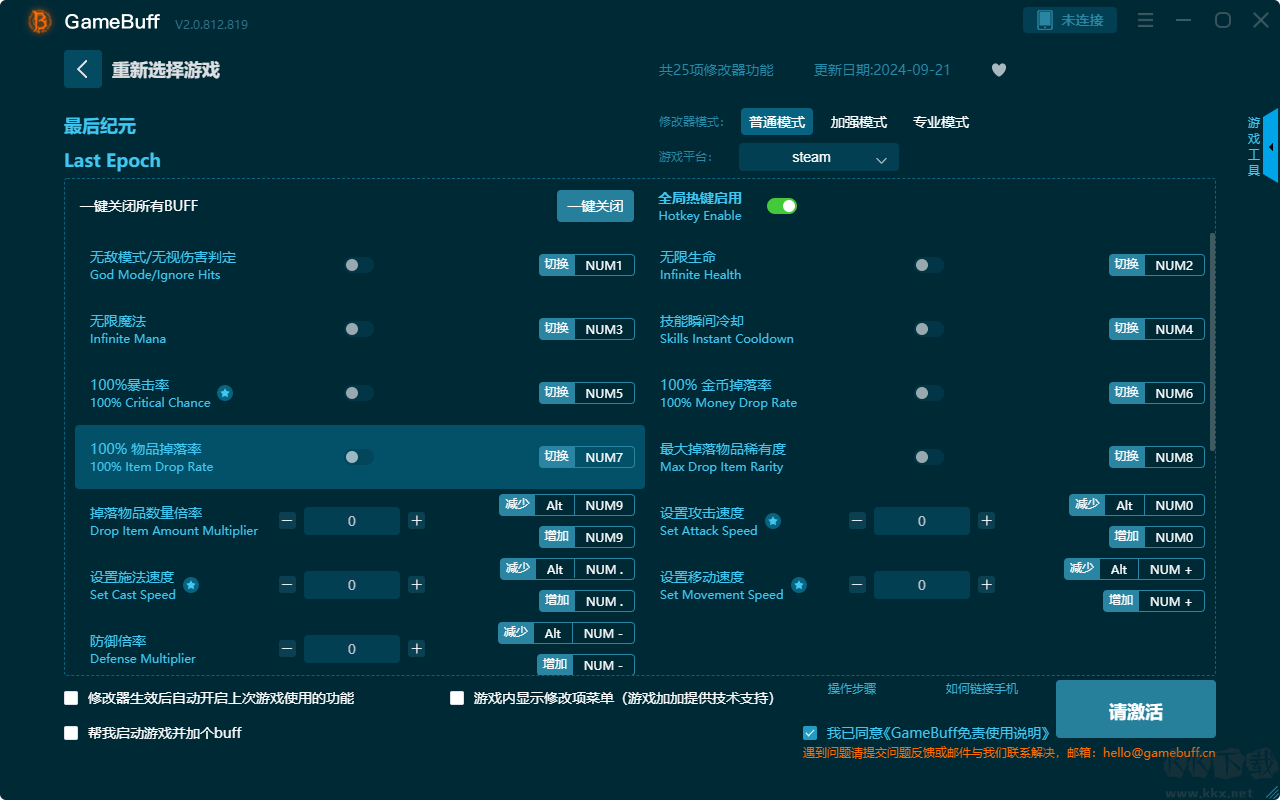Image resolution: width=1280 pixels, height=800 pixels.
Task: Enable Infinite Mana switch
Action: tap(359, 329)
